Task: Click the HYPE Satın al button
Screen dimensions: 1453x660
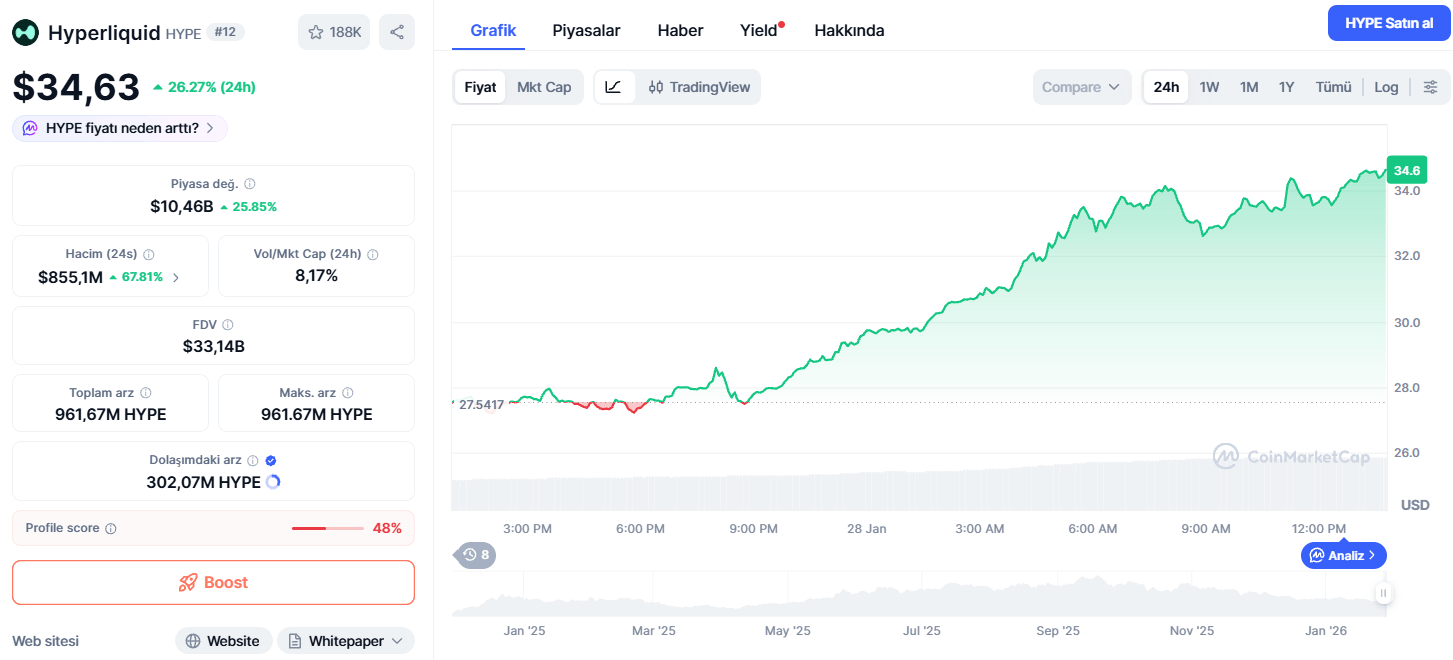Action: [x=1388, y=23]
